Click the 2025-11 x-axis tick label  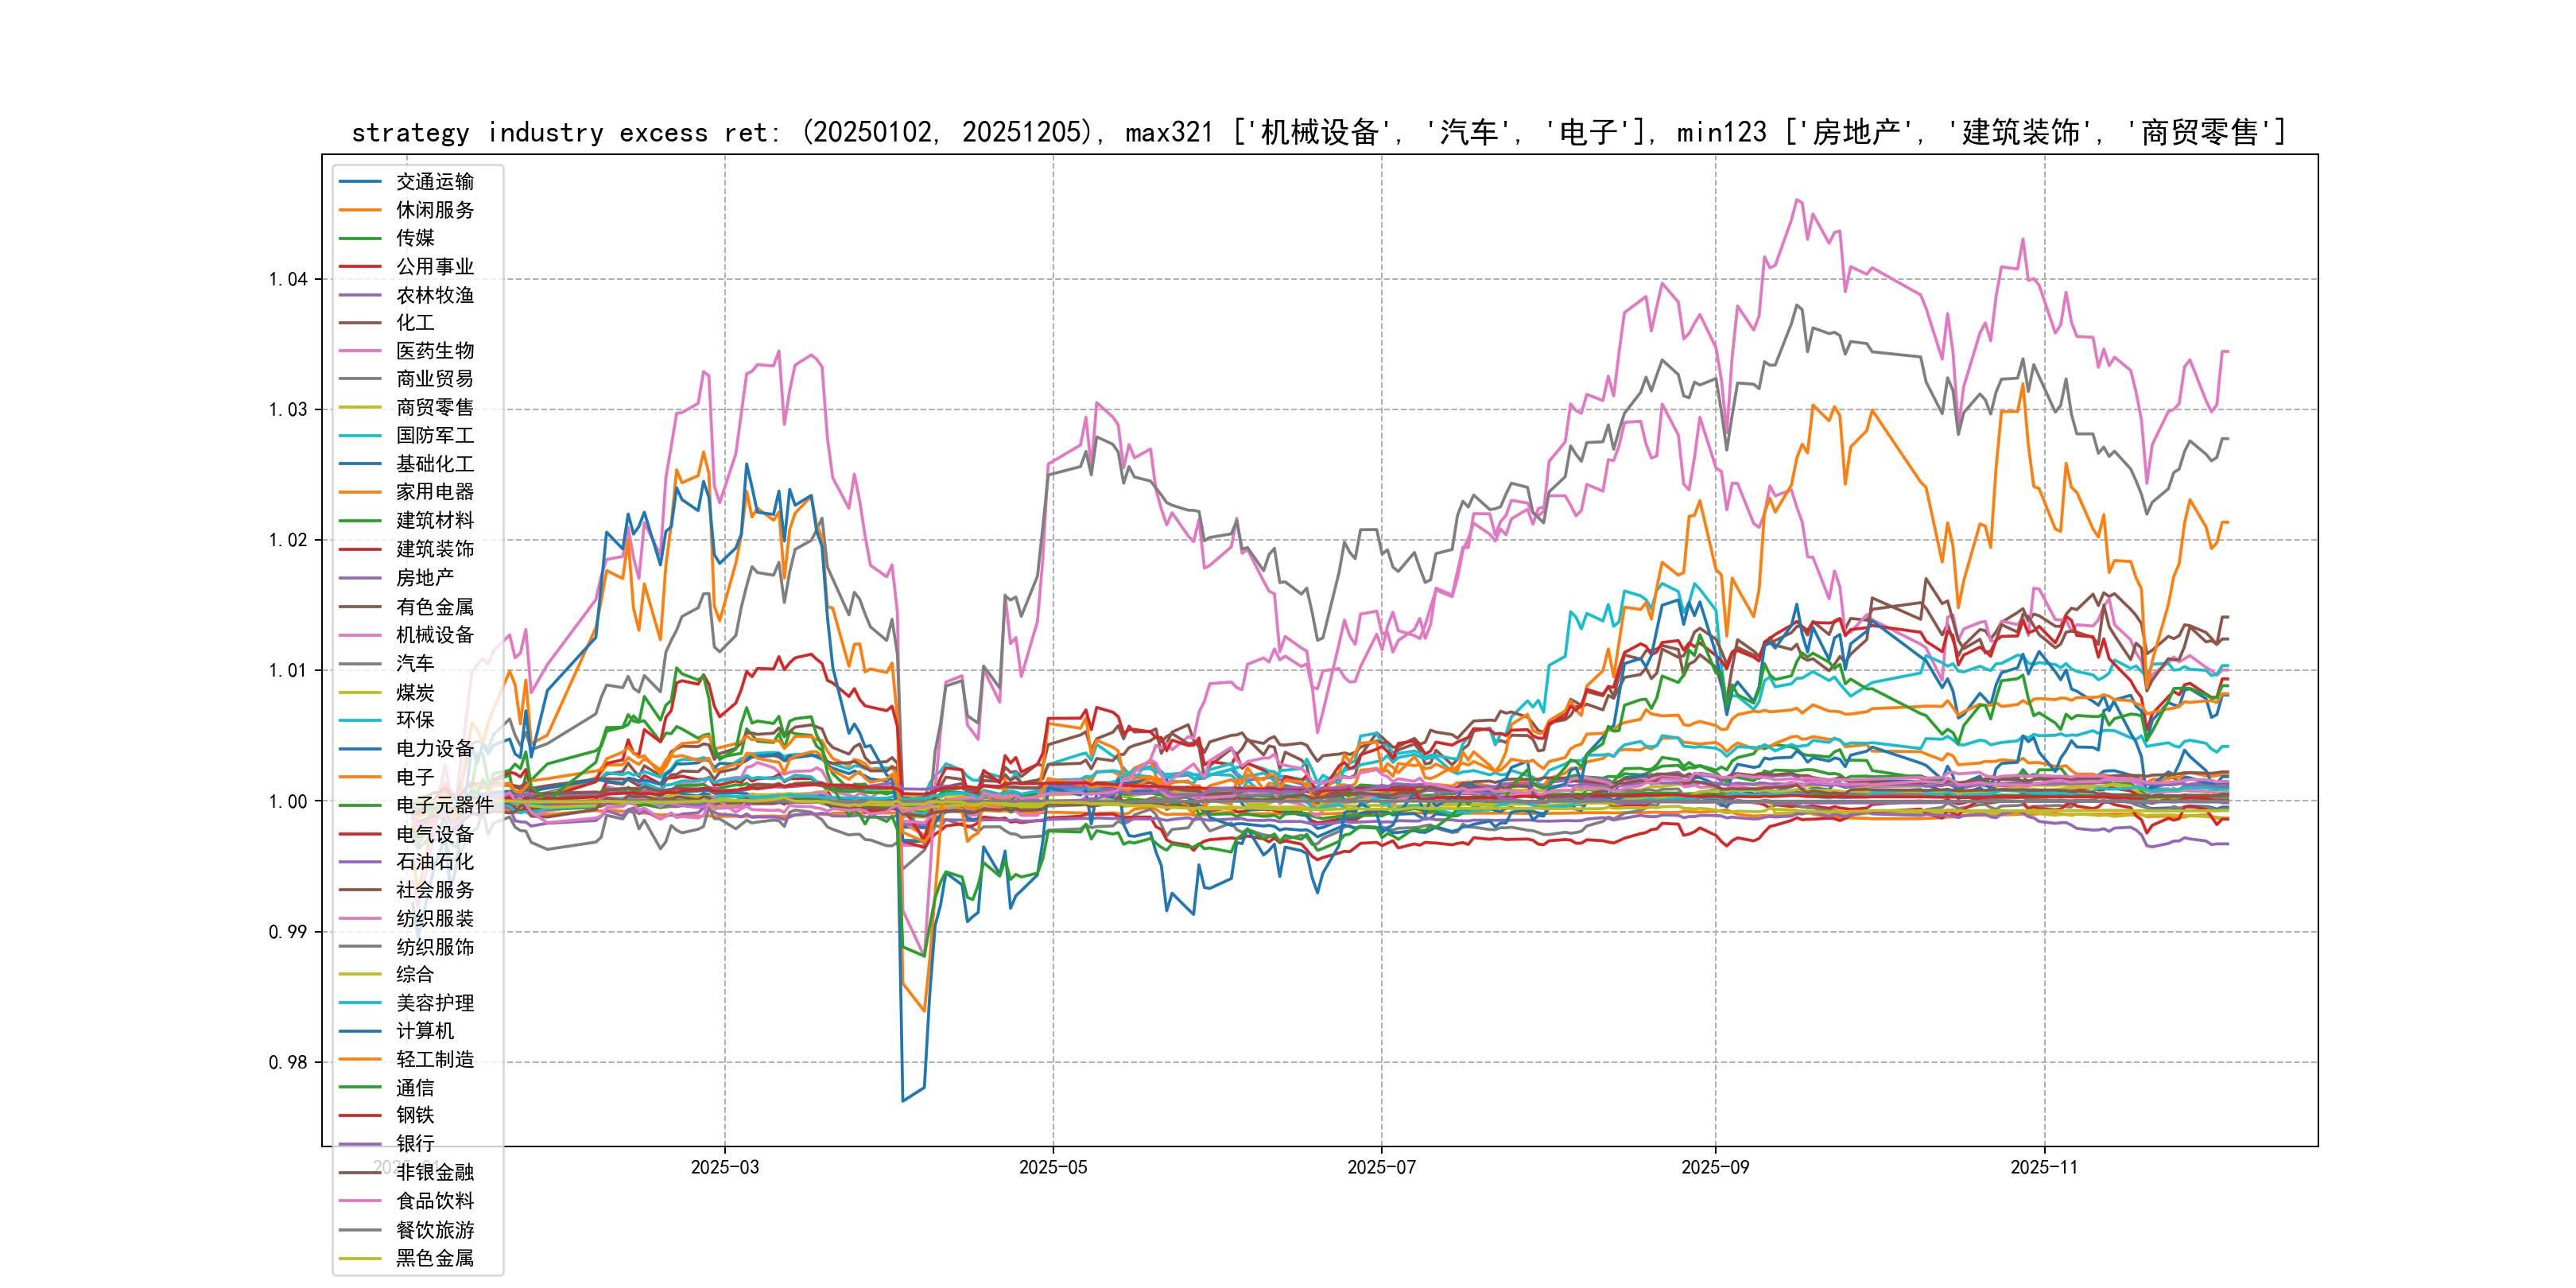coord(2044,1167)
